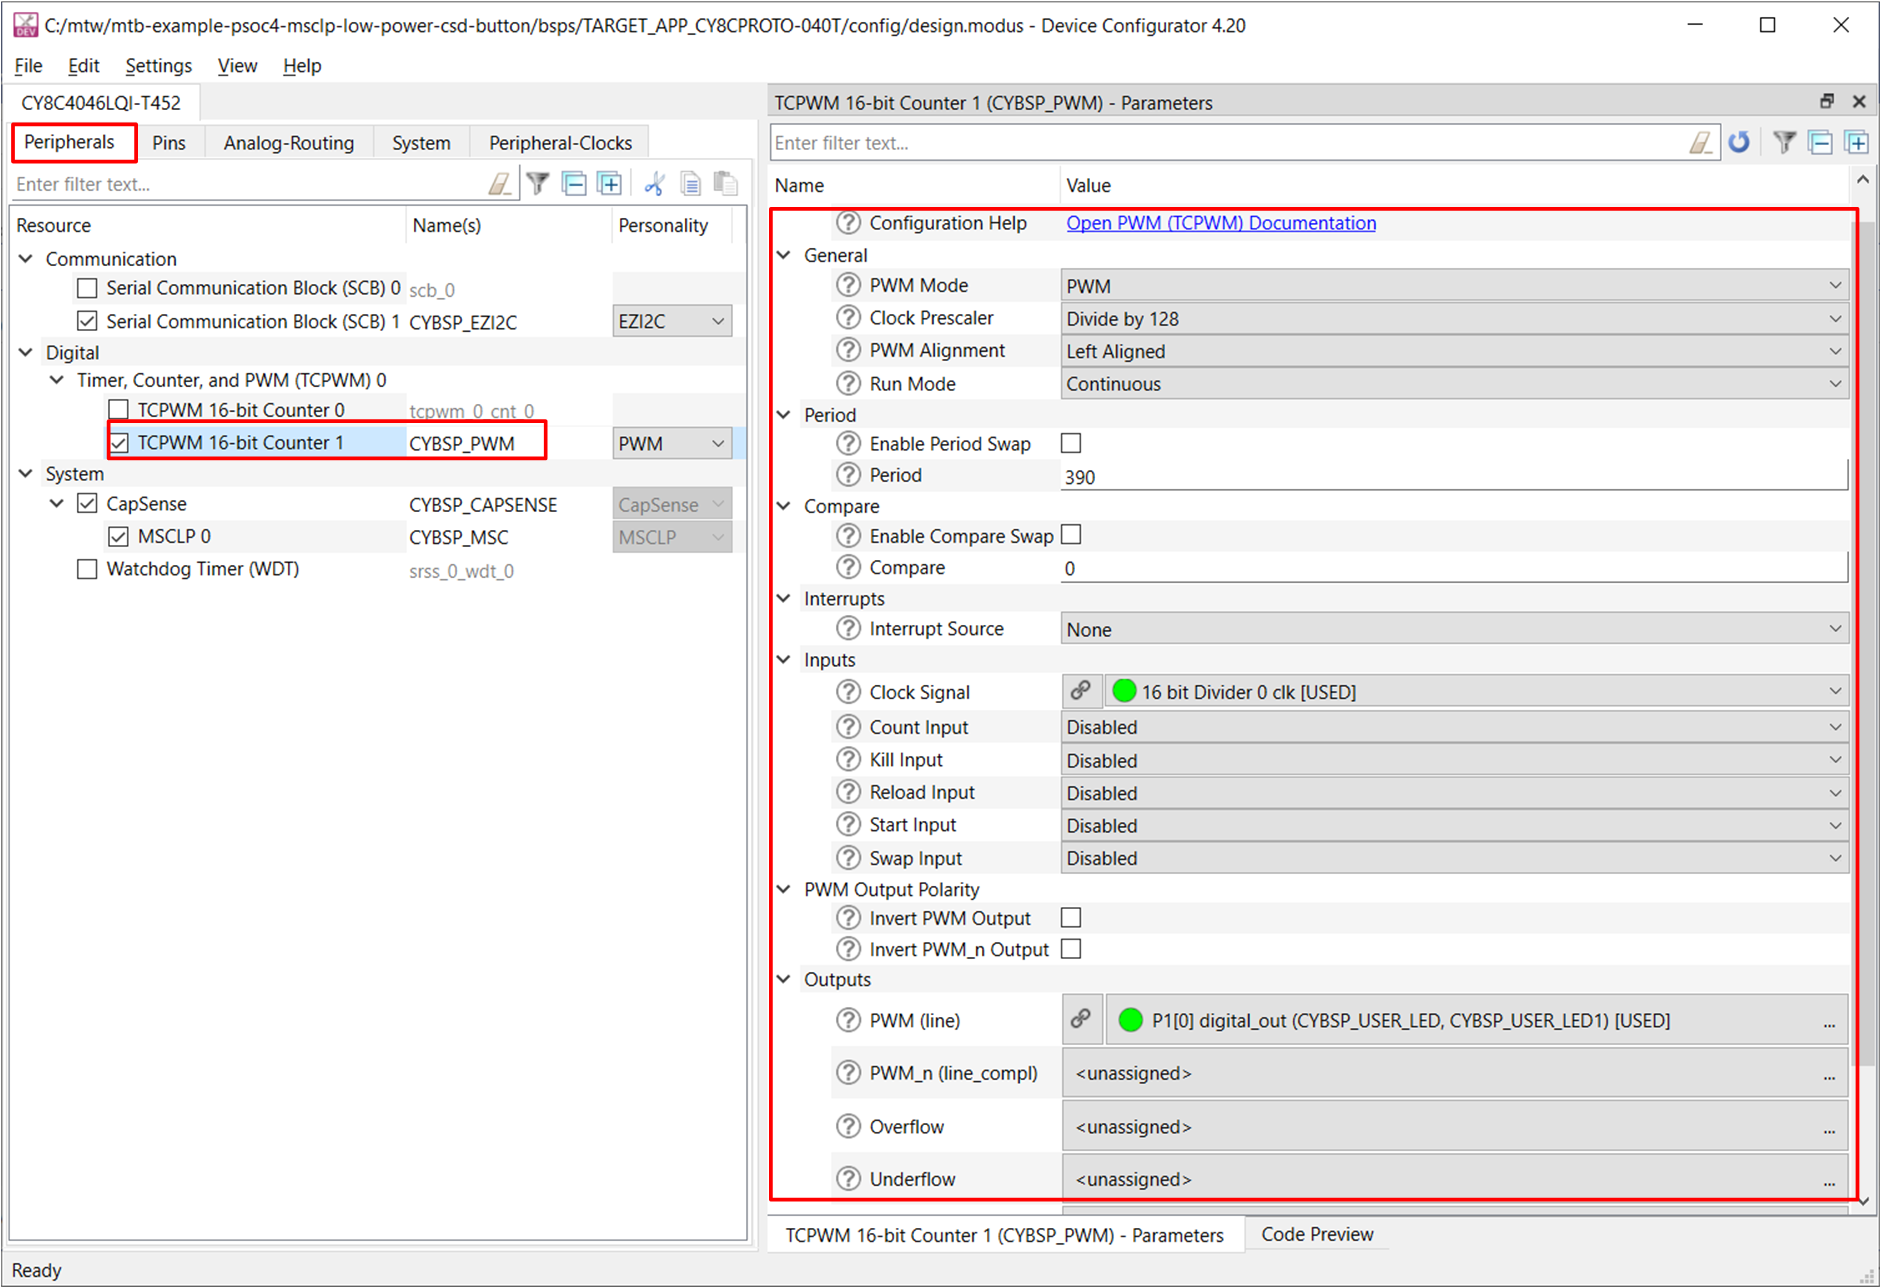Image resolution: width=1881 pixels, height=1288 pixels.
Task: Uncheck TCPWM 16-bit Counter 1
Action: coord(118,443)
